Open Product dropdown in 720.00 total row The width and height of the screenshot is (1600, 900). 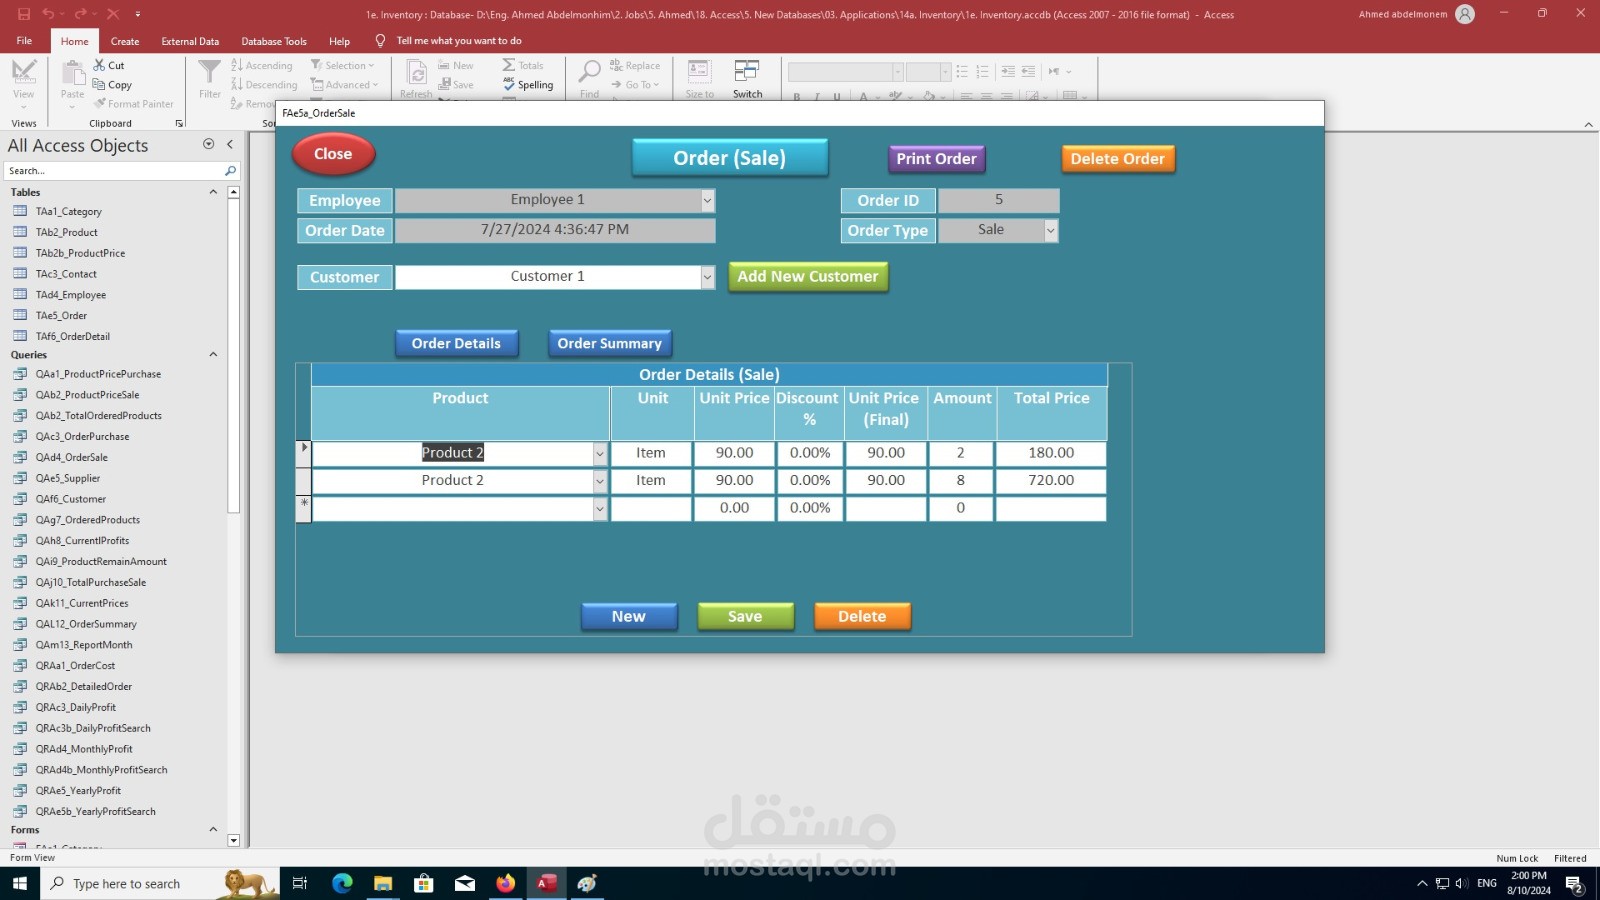coord(600,481)
